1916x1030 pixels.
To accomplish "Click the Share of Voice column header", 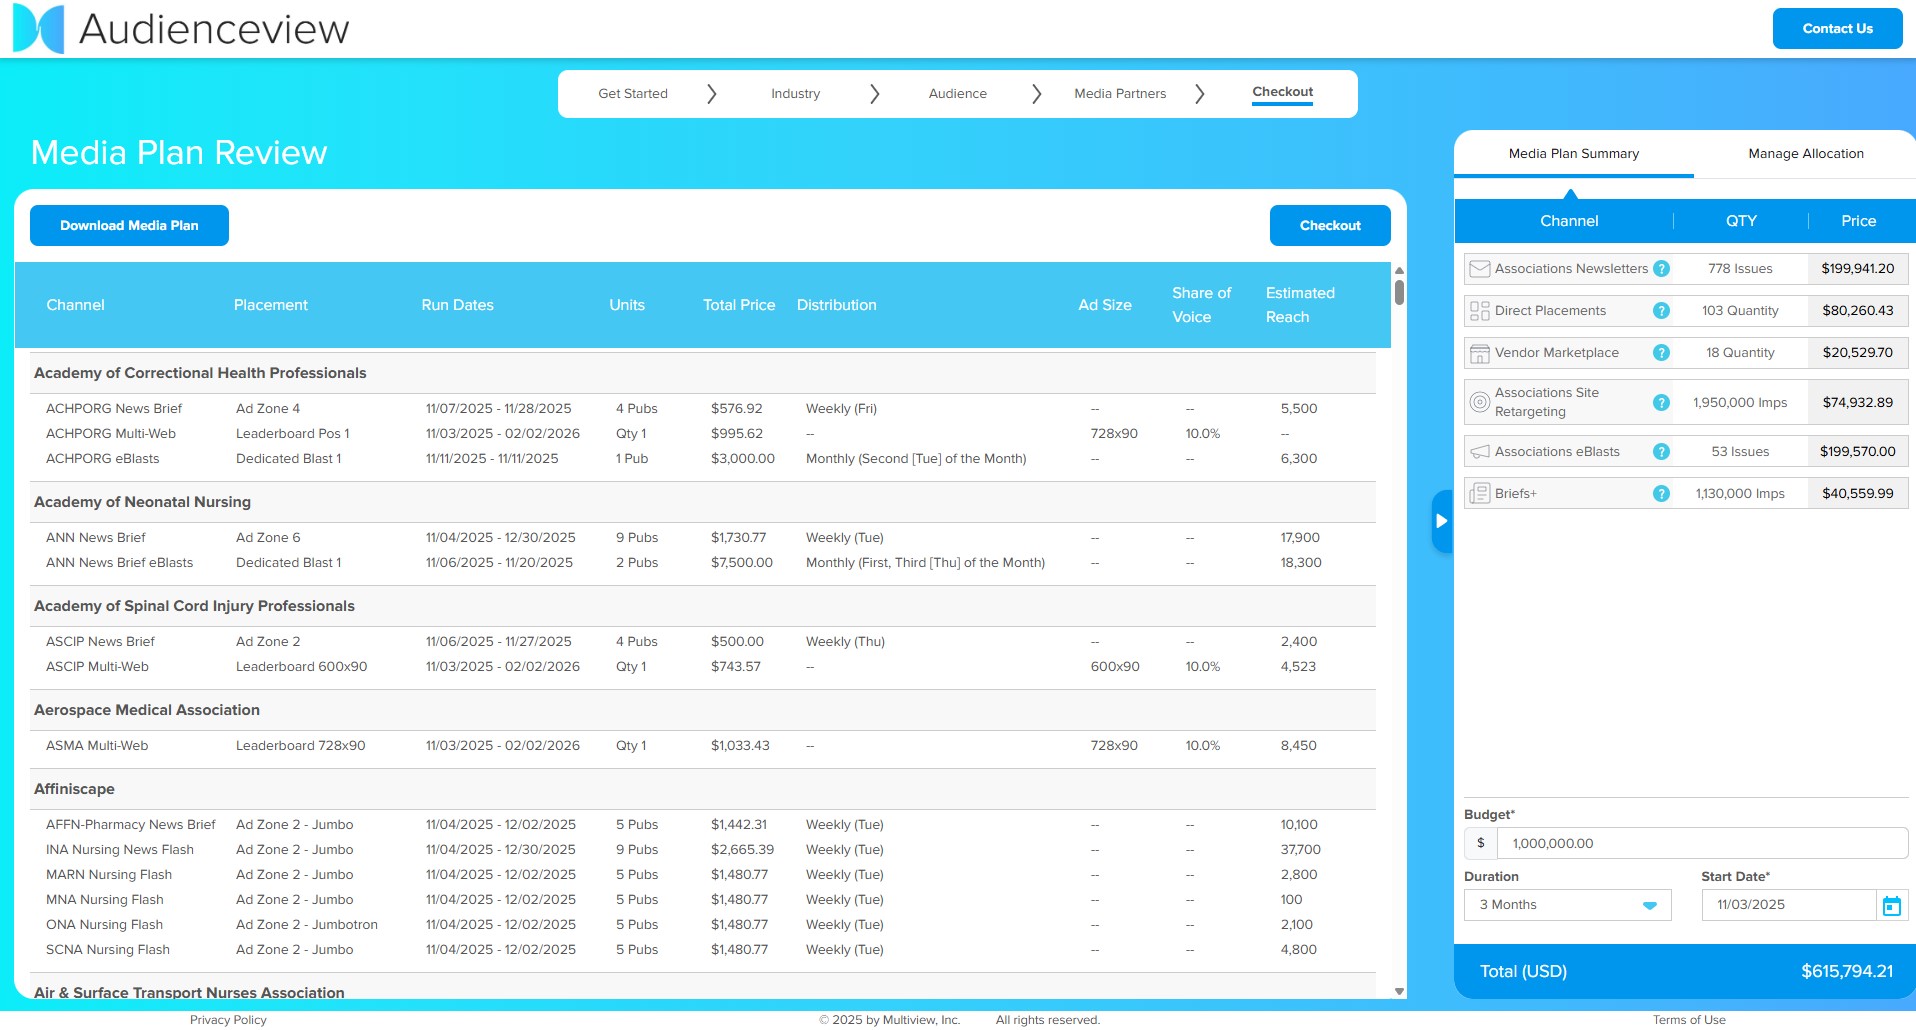I will click(x=1201, y=305).
